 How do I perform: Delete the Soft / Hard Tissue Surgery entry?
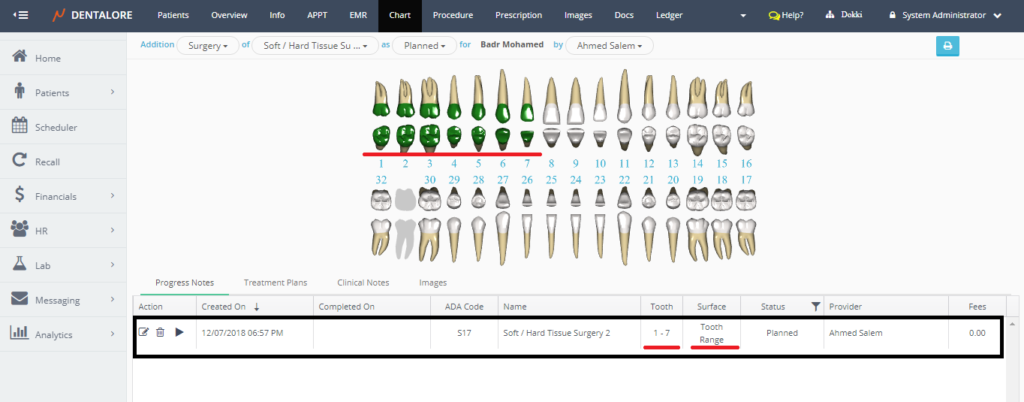tap(160, 332)
